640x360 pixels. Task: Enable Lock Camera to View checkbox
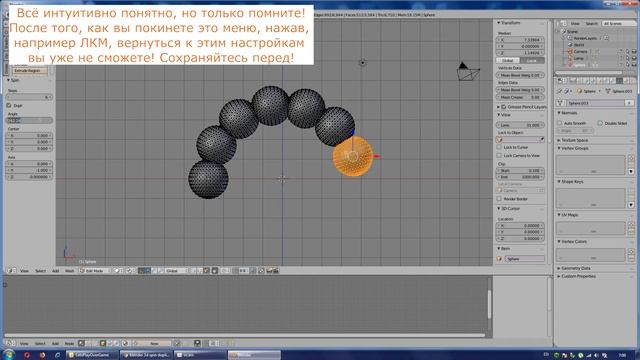(x=499, y=156)
